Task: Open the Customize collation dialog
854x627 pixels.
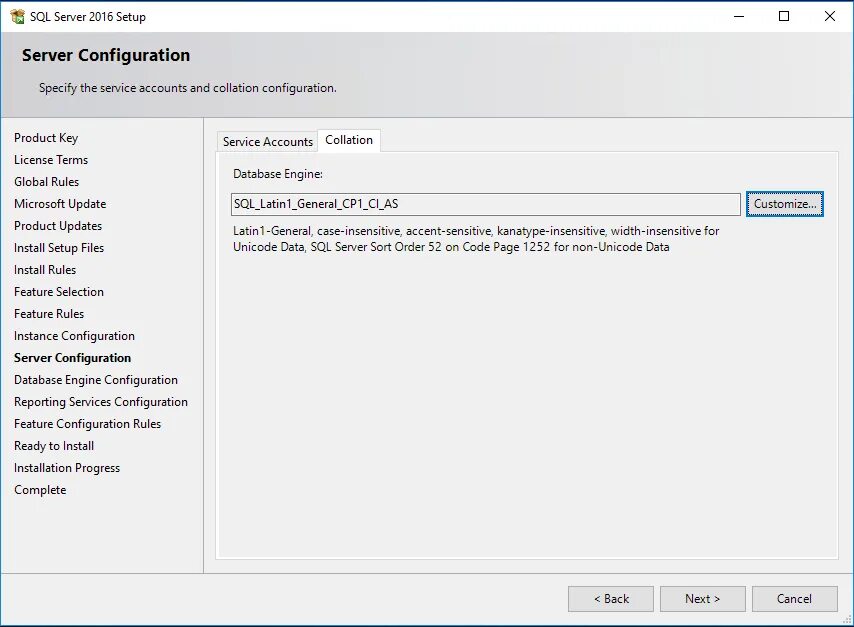Action: coord(784,204)
